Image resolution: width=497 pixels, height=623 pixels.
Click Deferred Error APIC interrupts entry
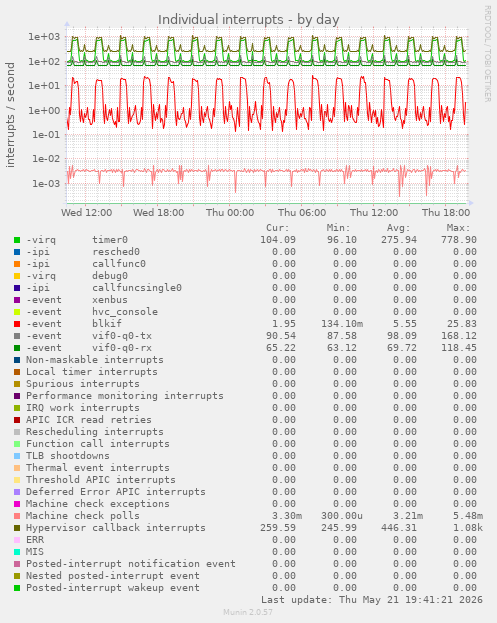116,492
